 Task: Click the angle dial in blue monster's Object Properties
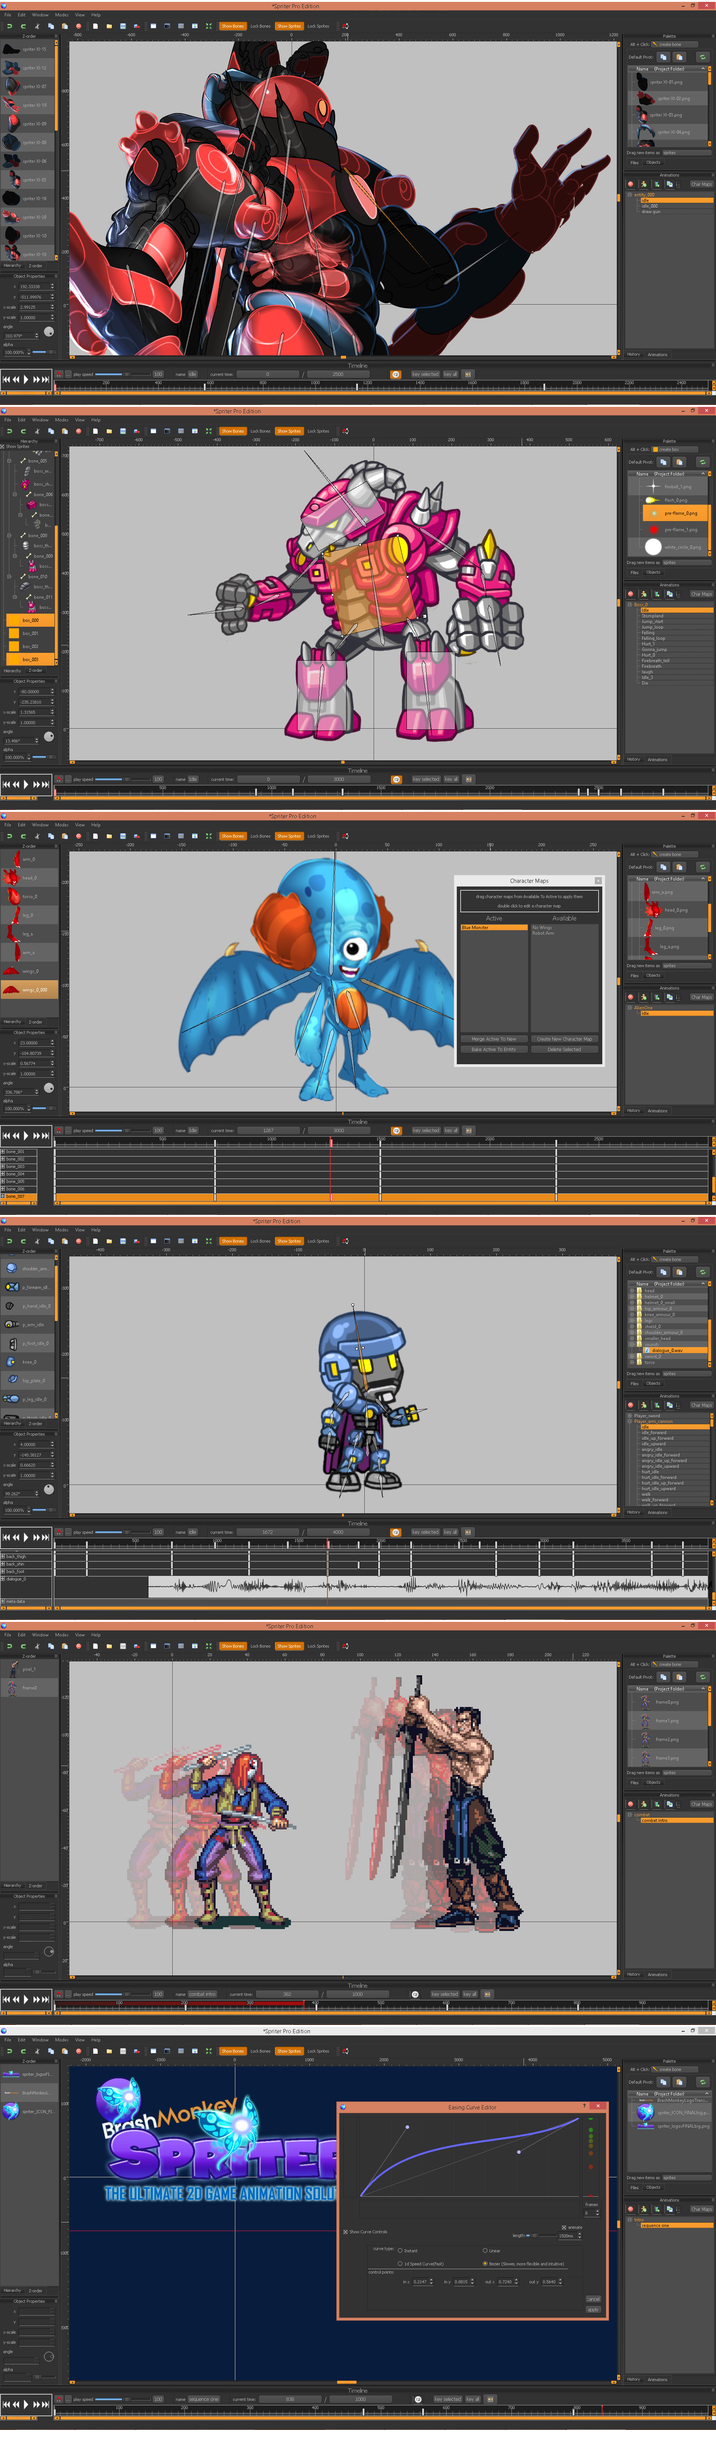point(49,1088)
